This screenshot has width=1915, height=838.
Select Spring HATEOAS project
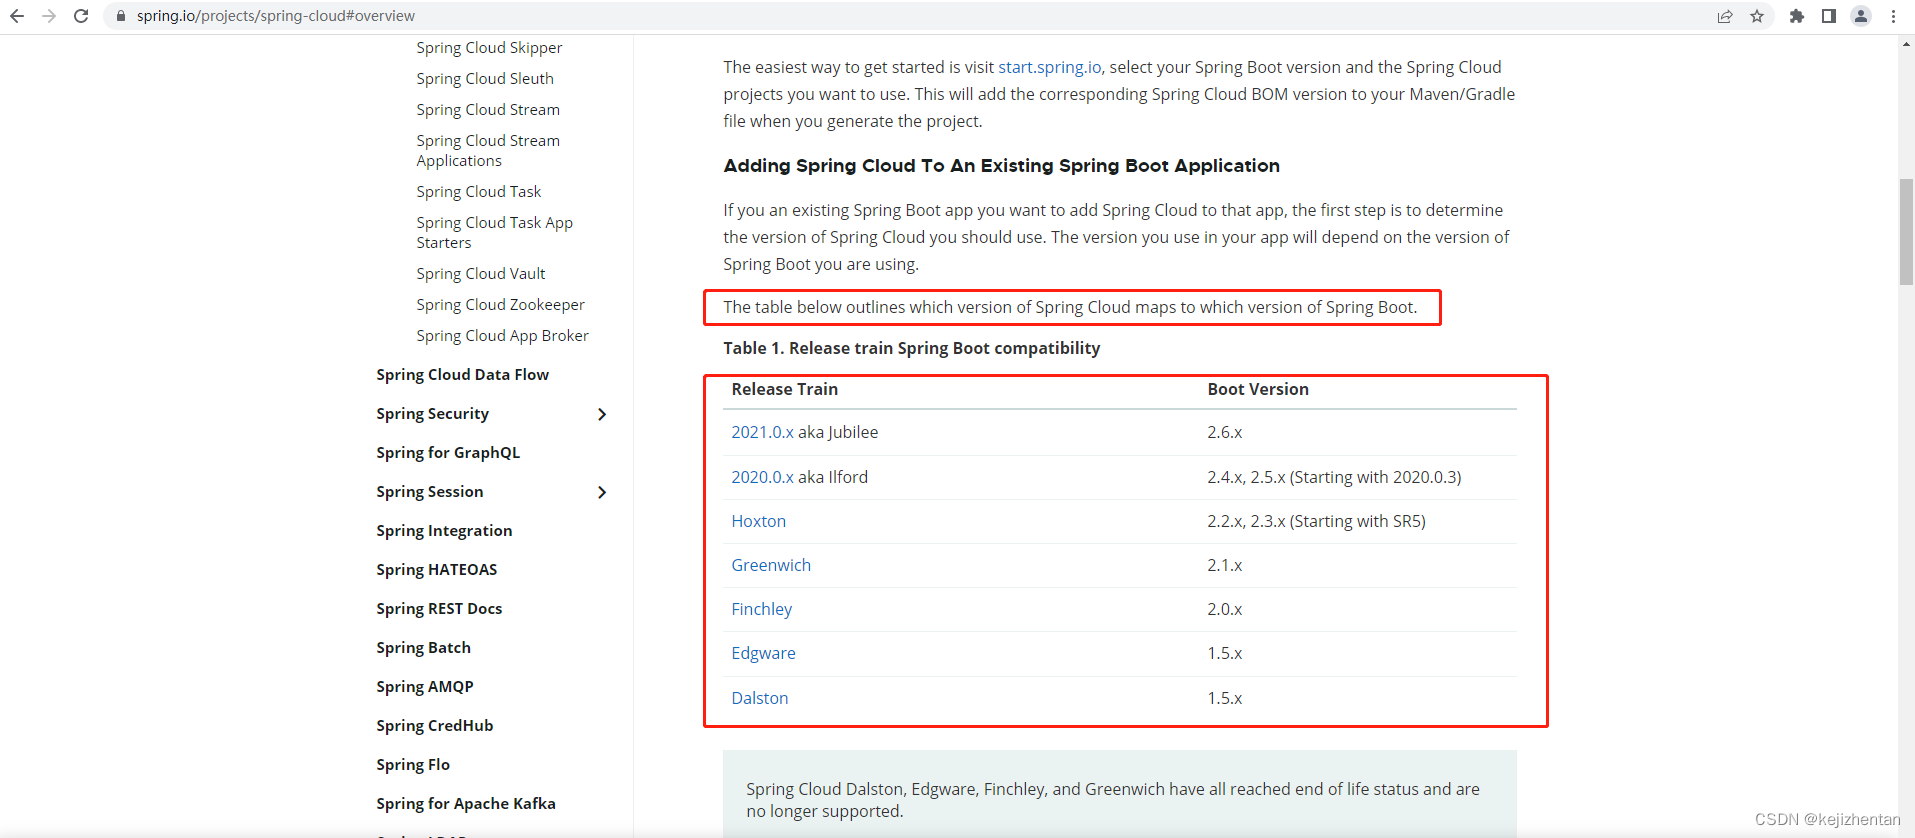click(437, 570)
